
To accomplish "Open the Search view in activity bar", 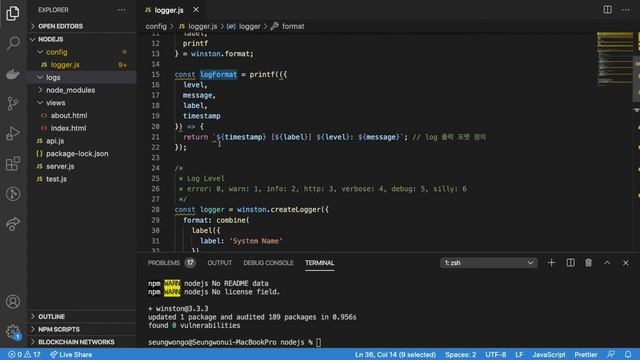I will [x=13, y=43].
